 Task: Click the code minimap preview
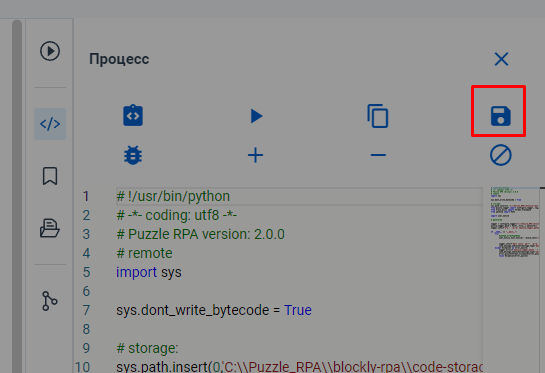(514, 222)
